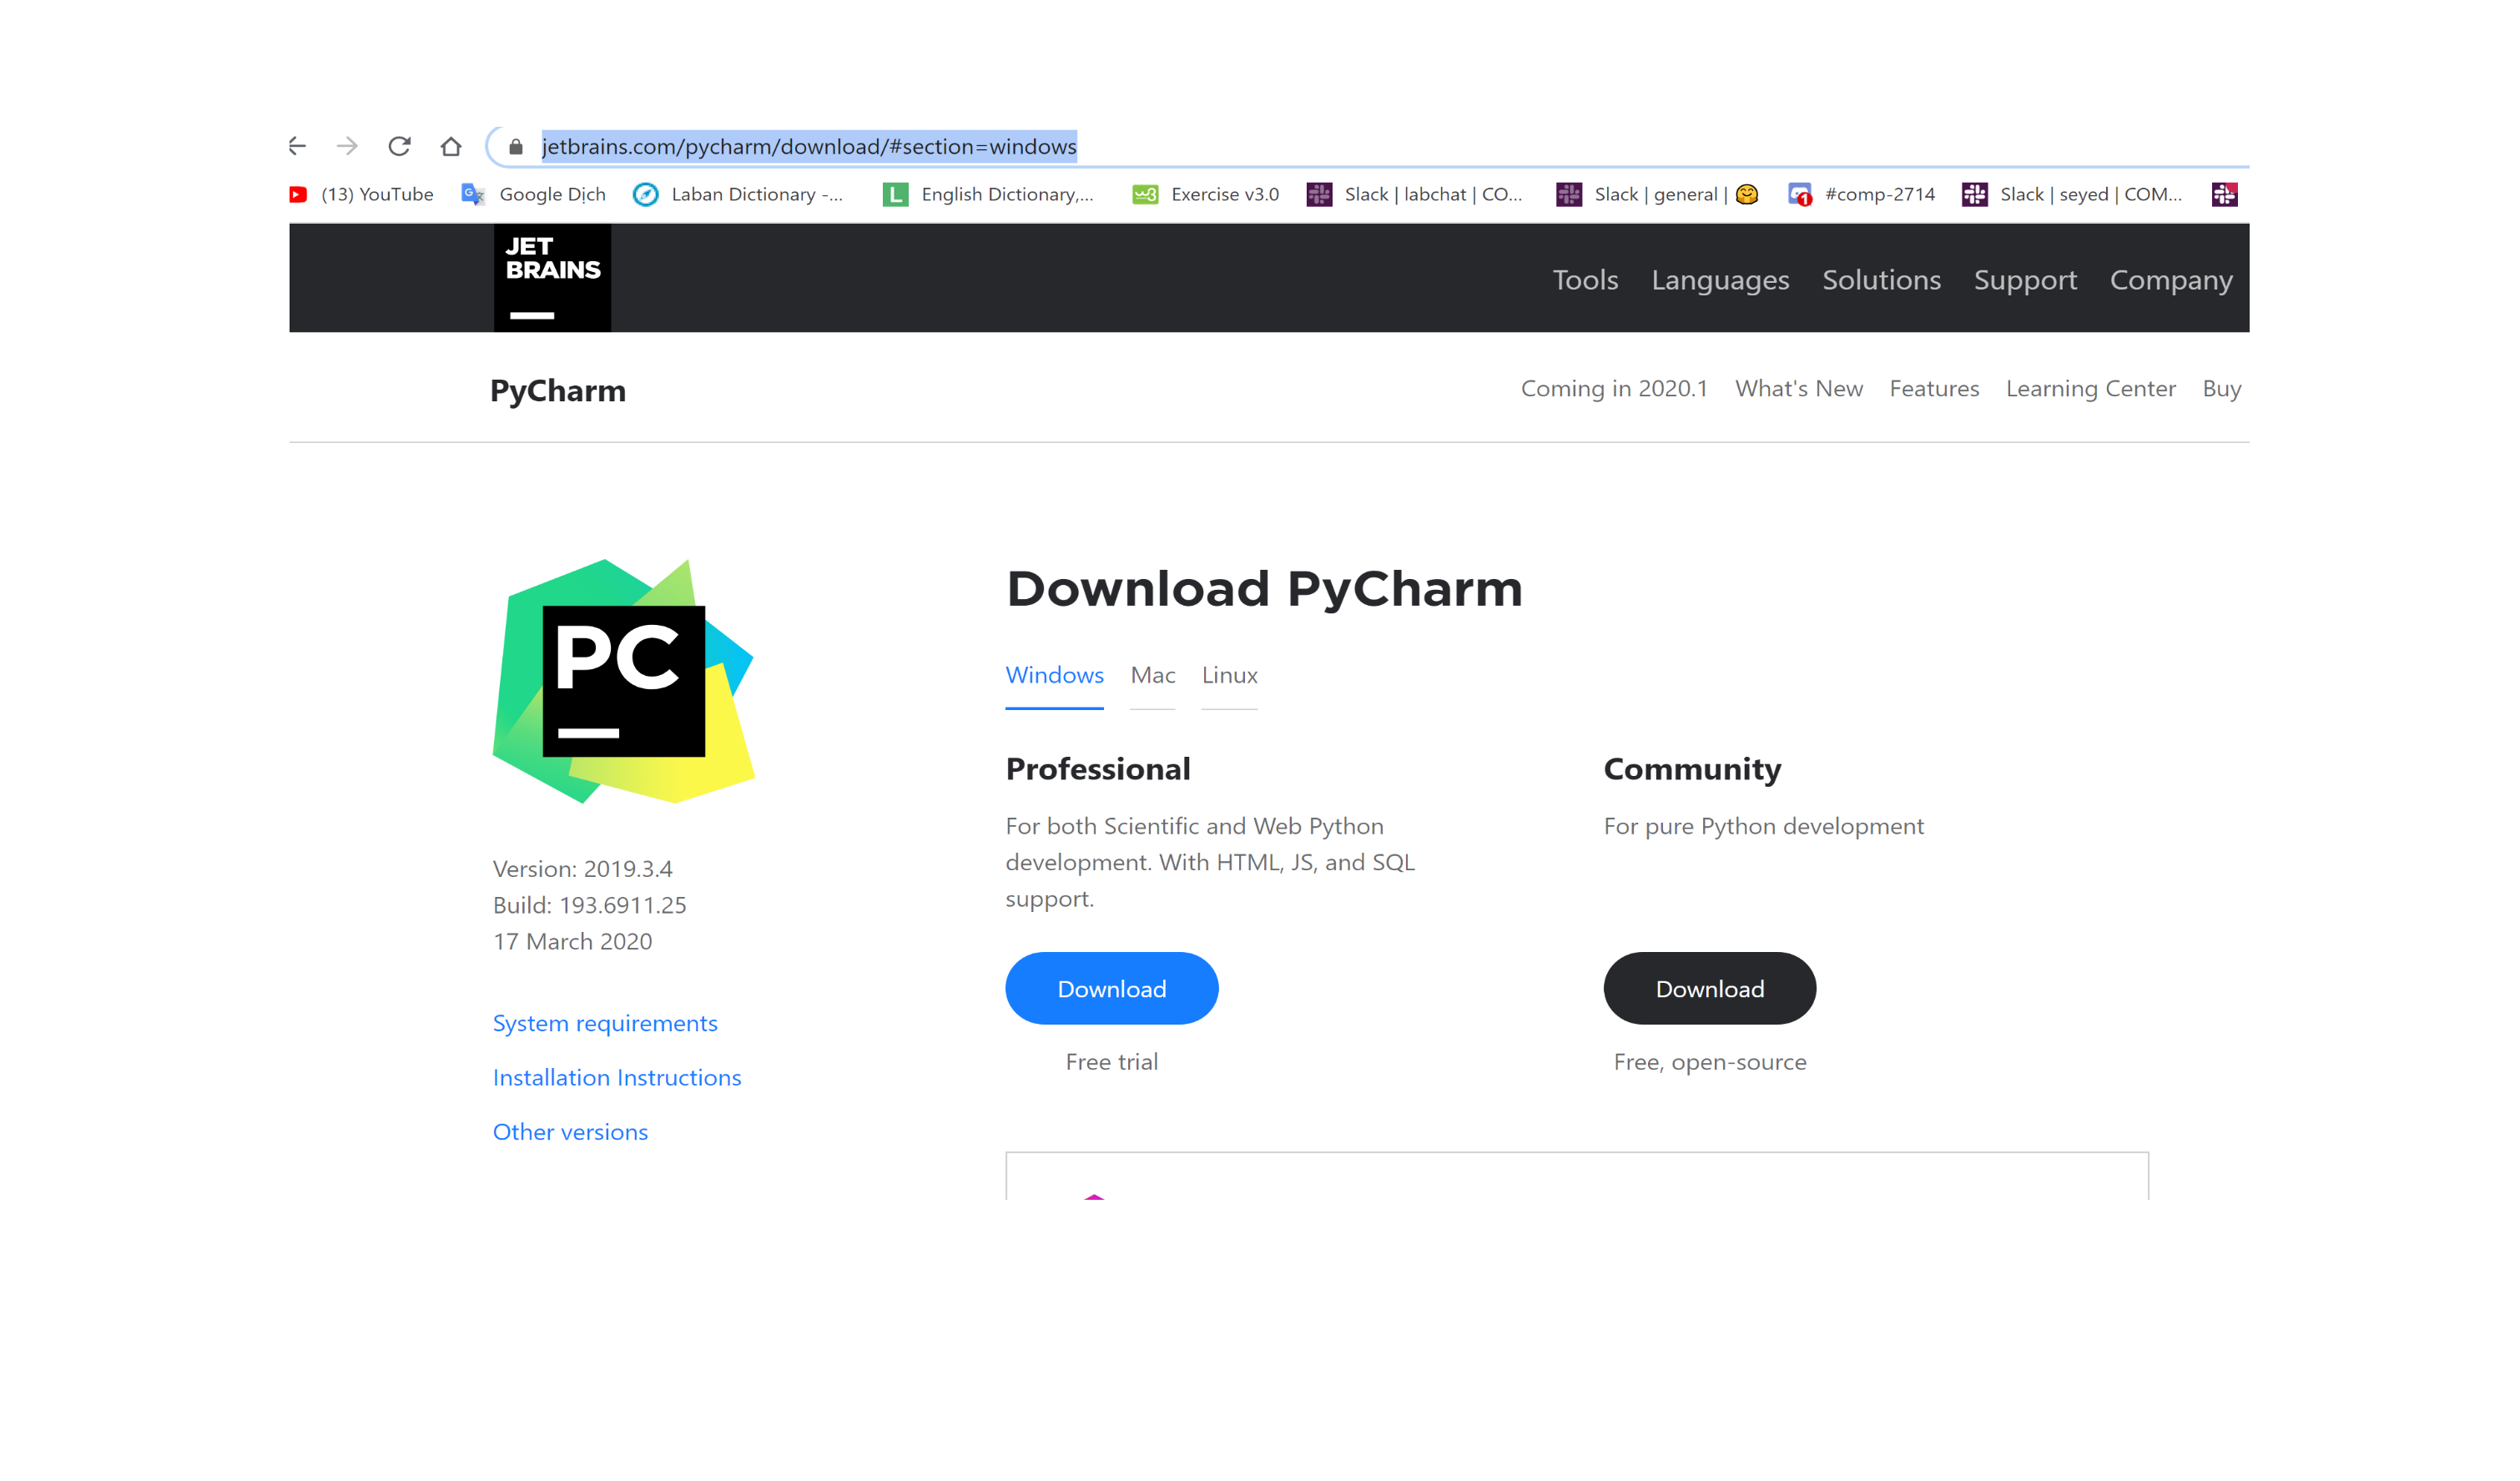Open the Tools menu
The image size is (2520, 1481).
point(1585,280)
